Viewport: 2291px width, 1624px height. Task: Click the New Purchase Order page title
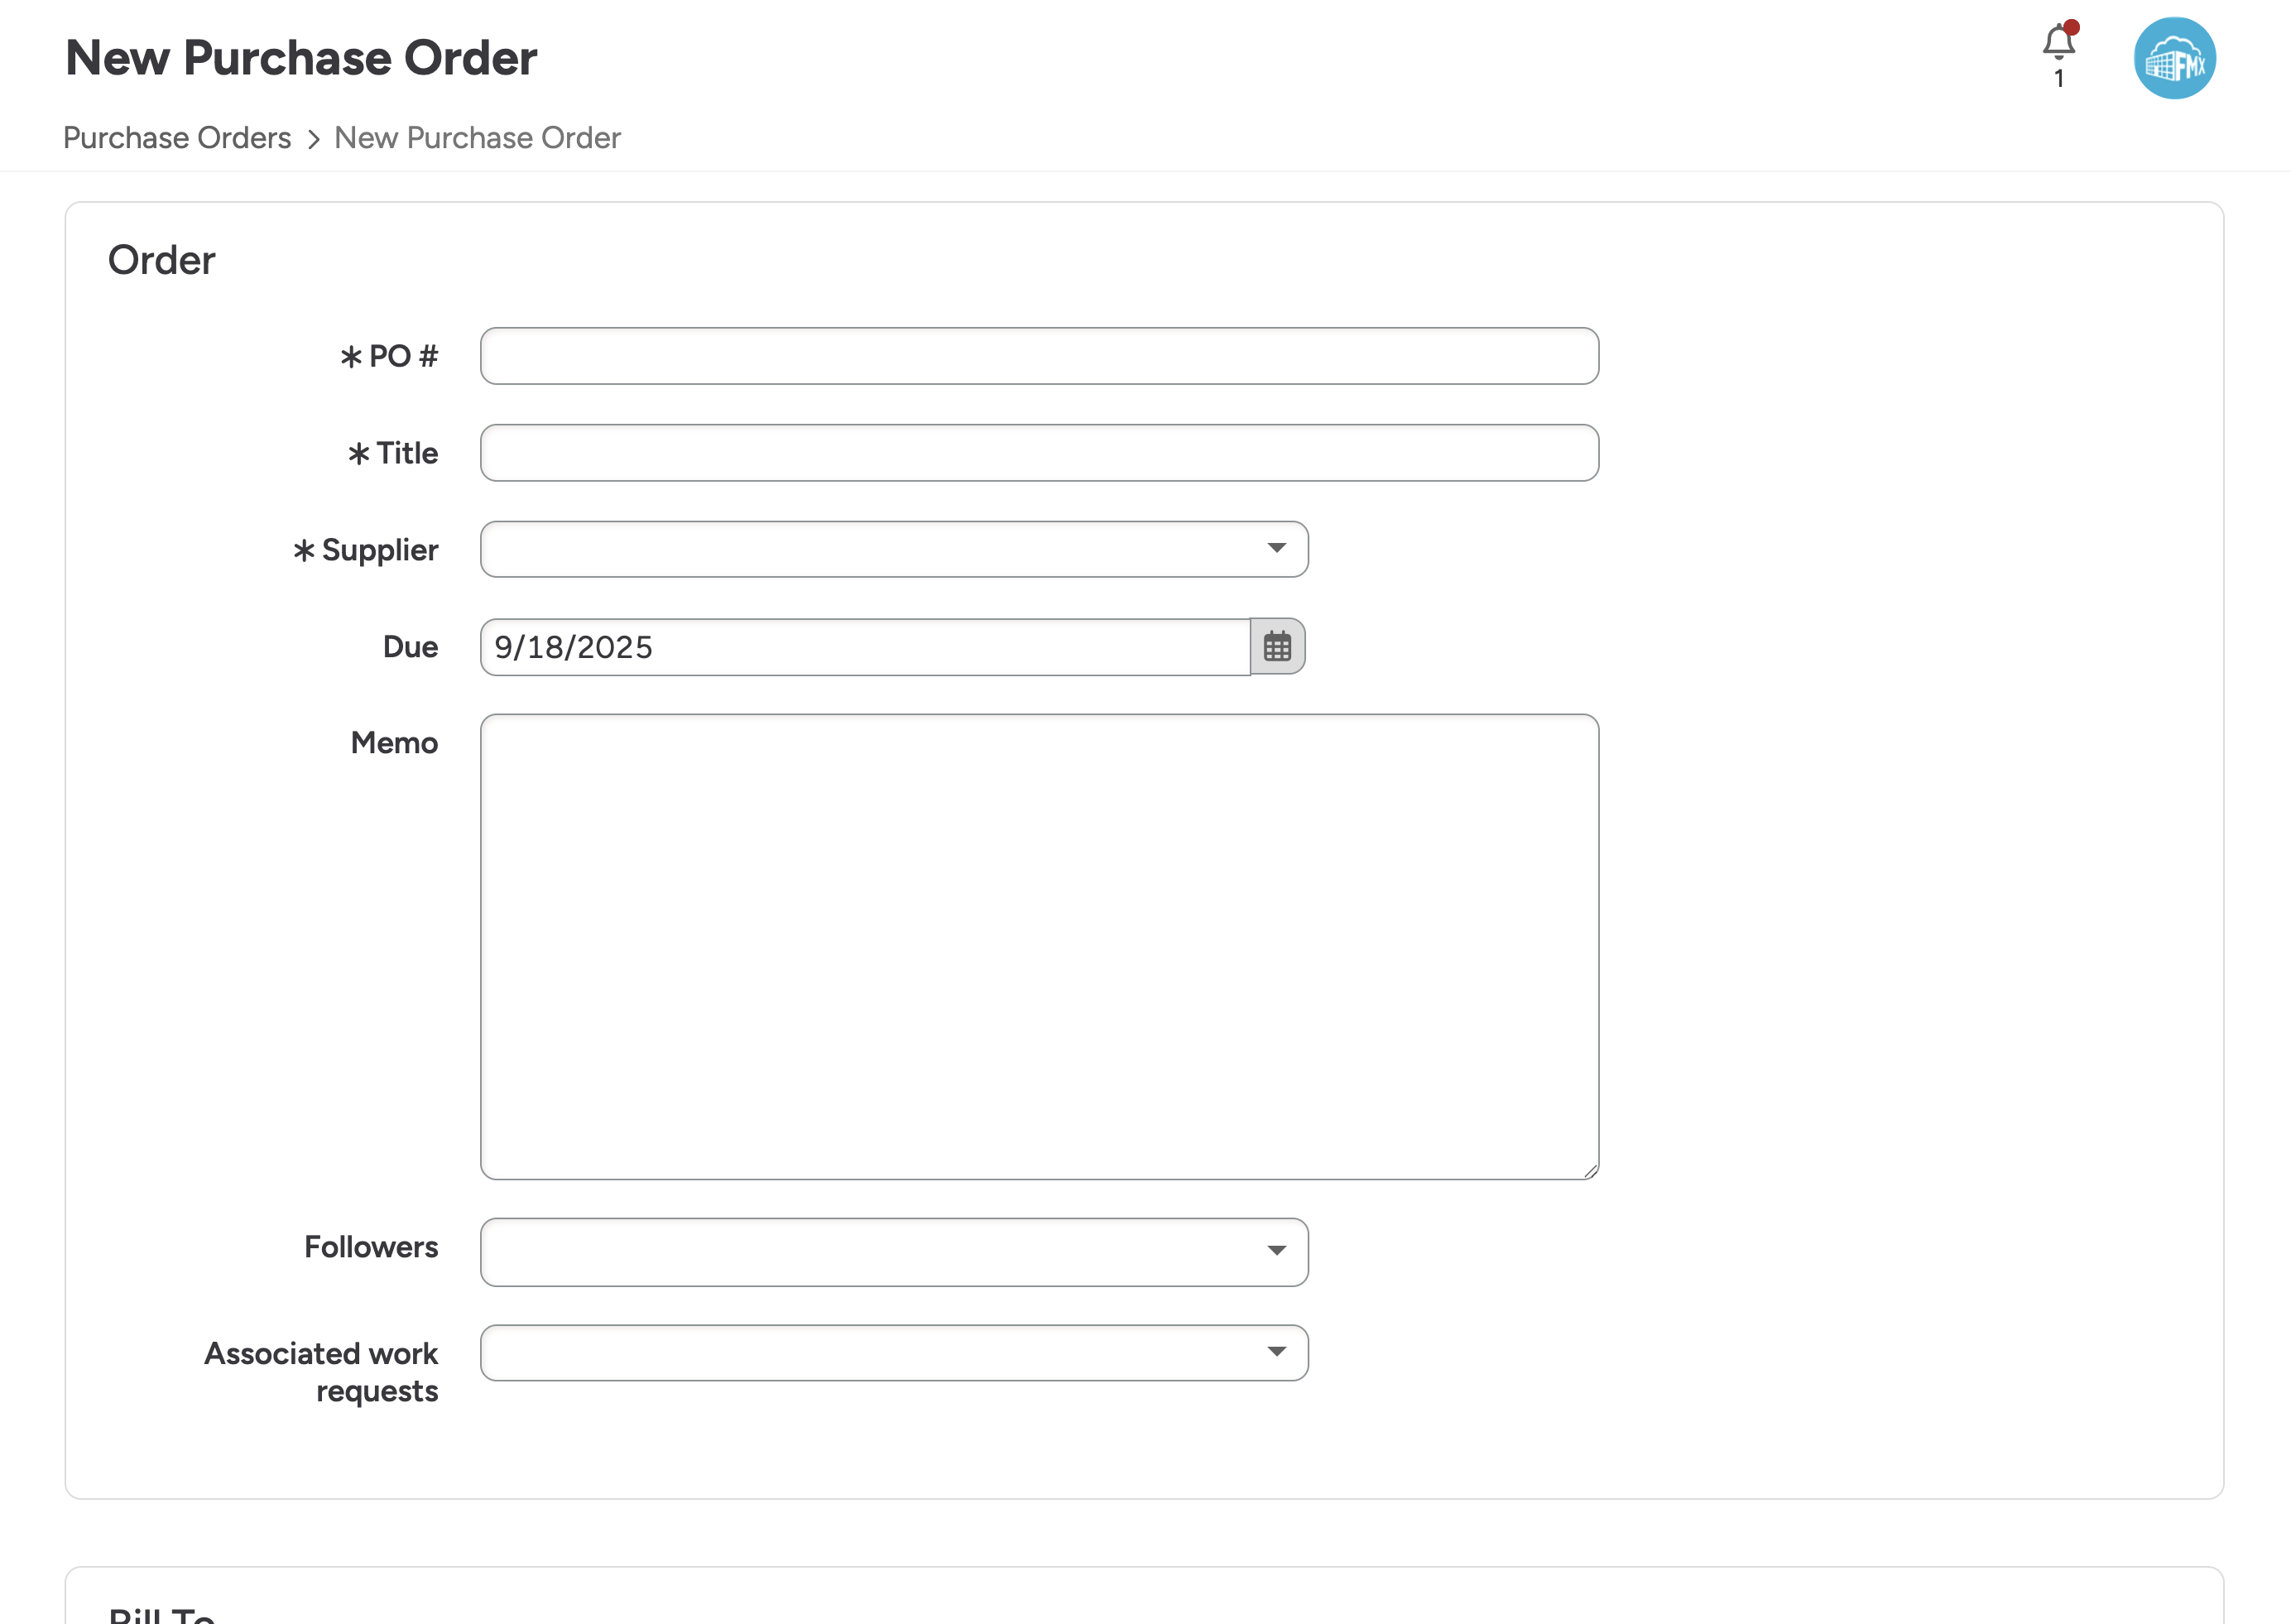[x=301, y=58]
